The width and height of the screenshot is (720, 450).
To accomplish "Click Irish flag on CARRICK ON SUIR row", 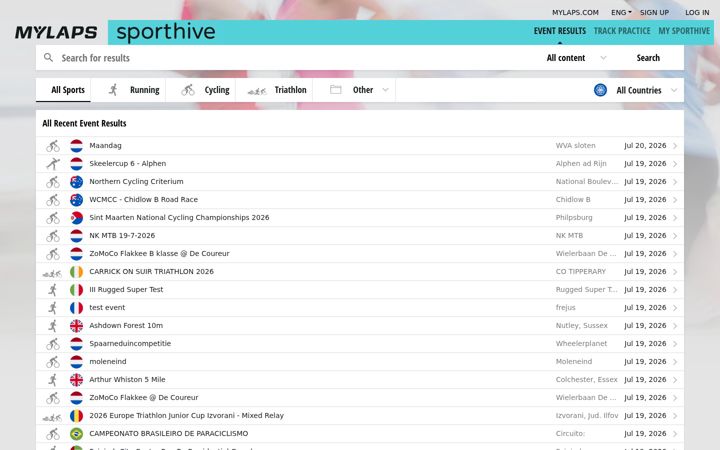I will [x=77, y=272].
